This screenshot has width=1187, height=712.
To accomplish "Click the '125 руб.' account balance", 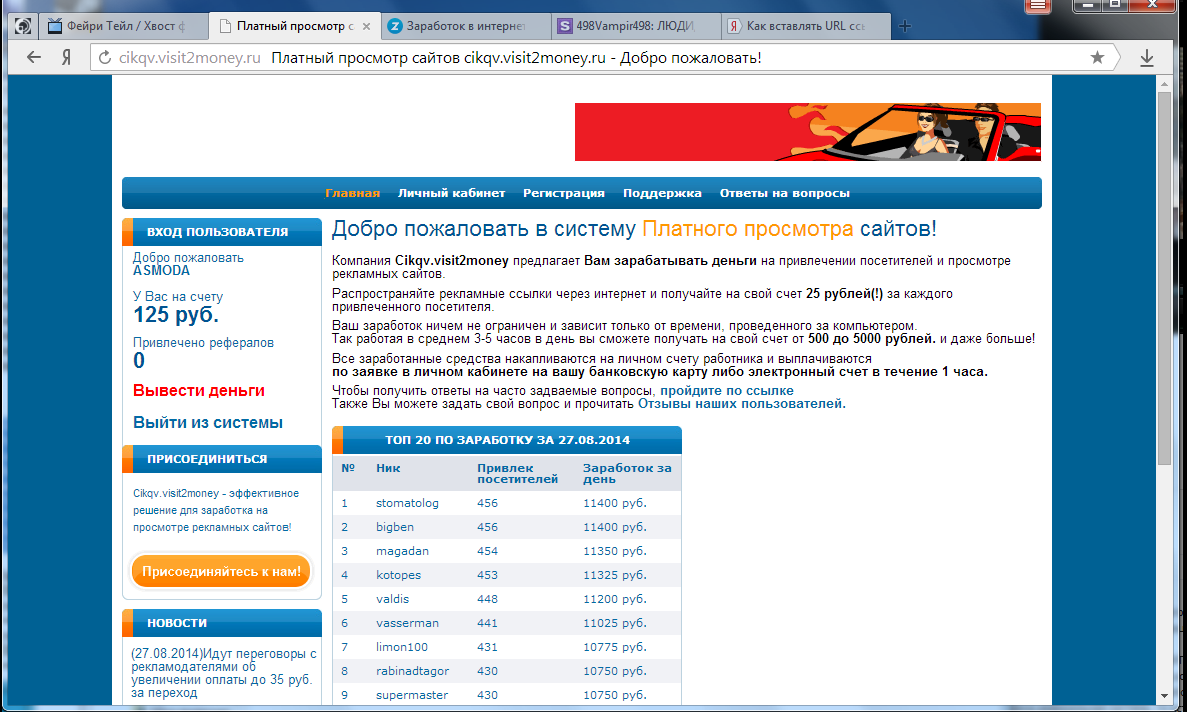I will (x=176, y=315).
